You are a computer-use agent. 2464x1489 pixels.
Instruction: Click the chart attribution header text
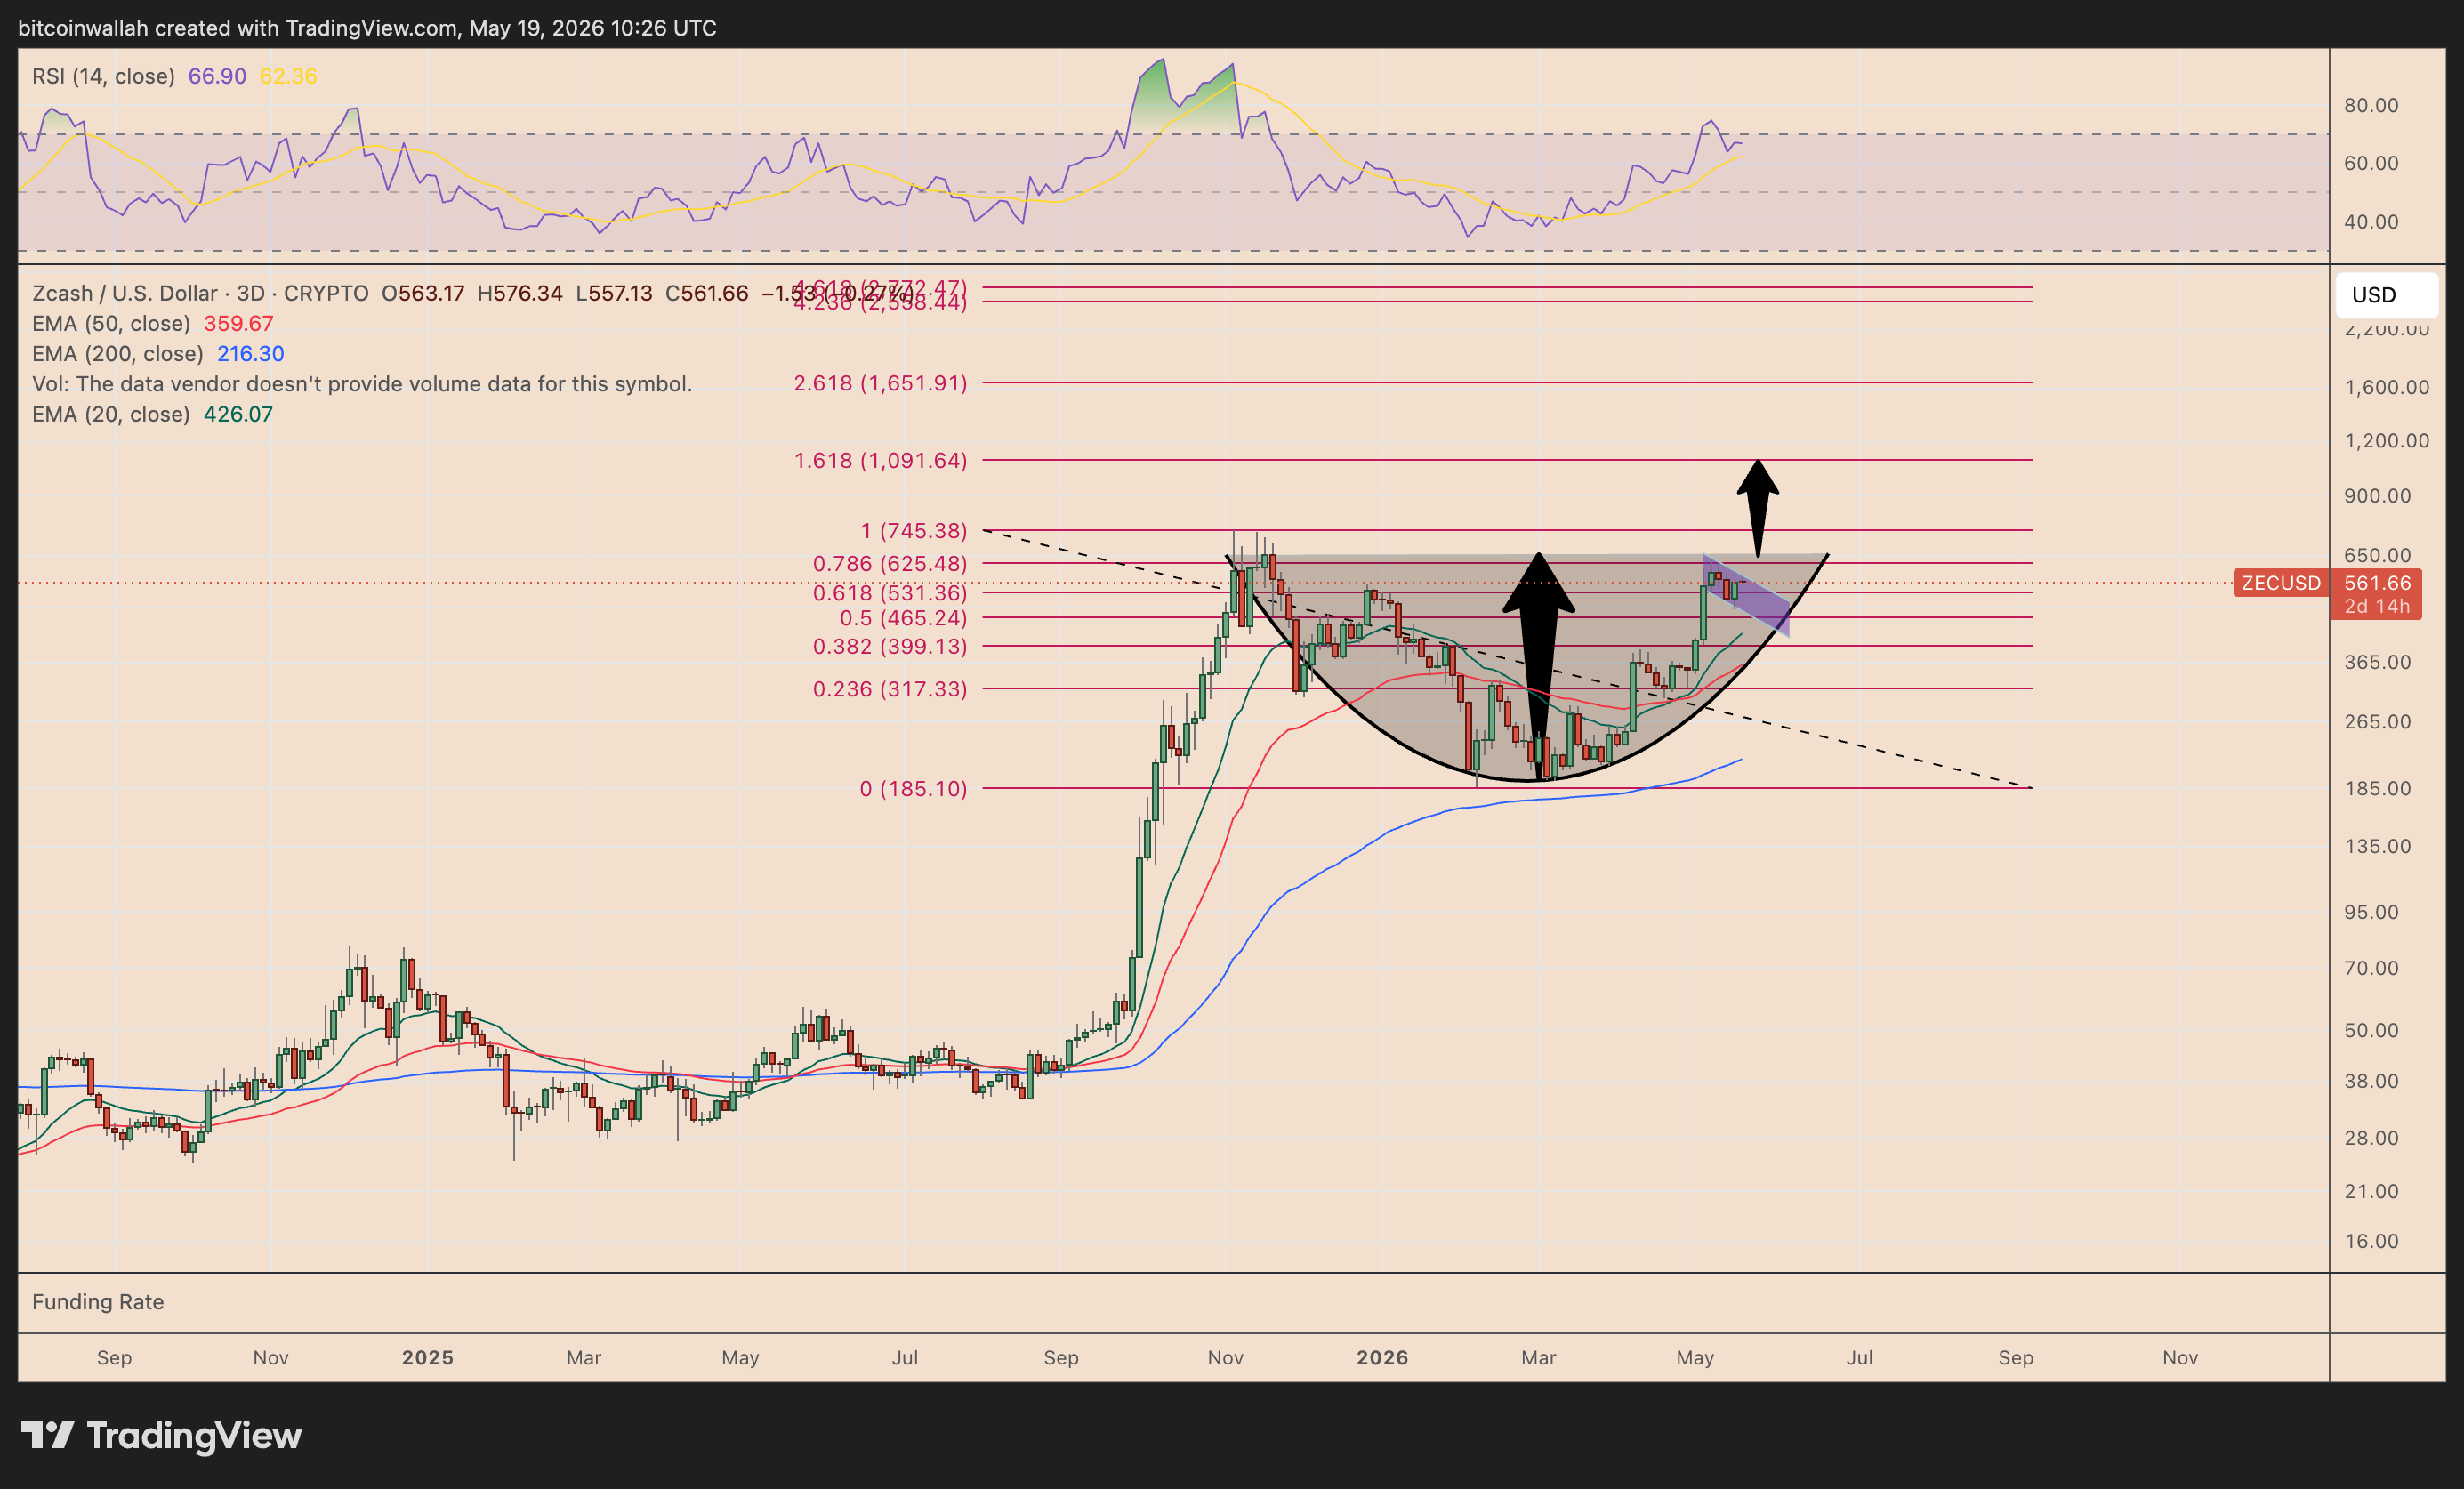[x=367, y=28]
